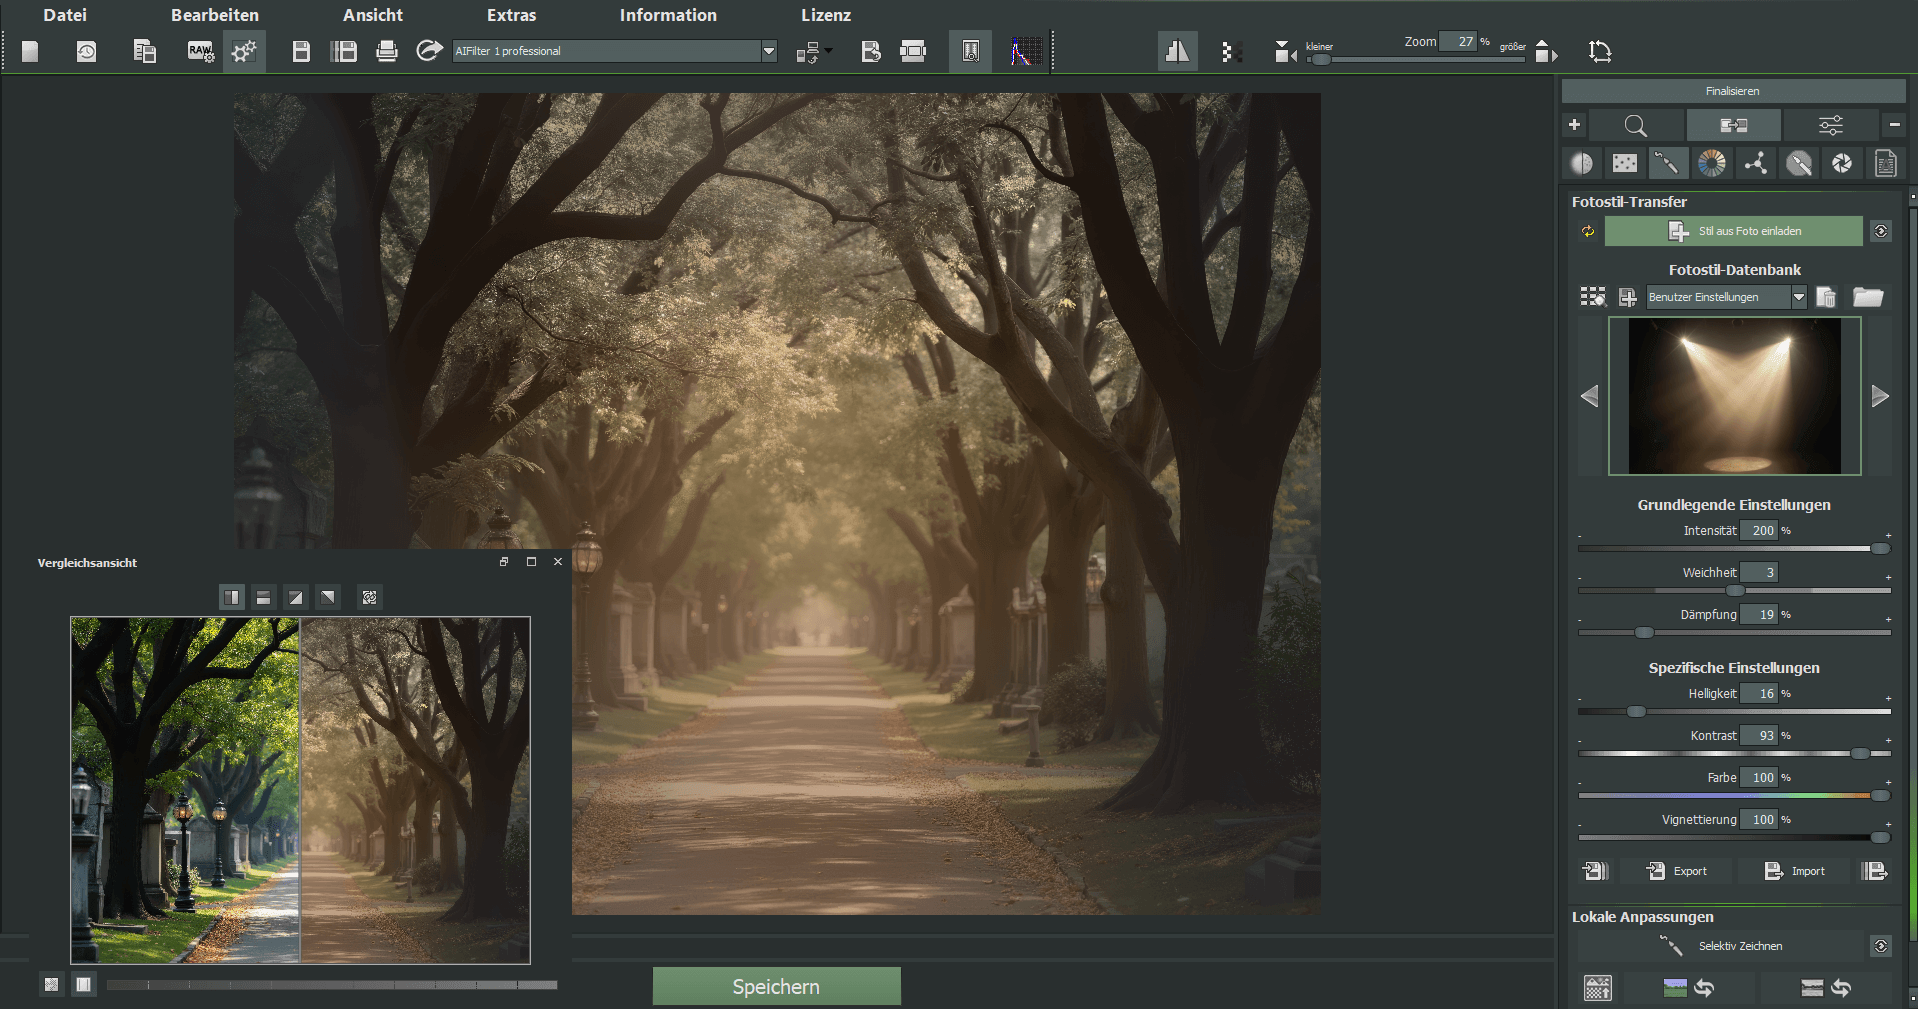This screenshot has width=1918, height=1009.
Task: Select the dotted grain rectangle tool icon
Action: [1625, 163]
